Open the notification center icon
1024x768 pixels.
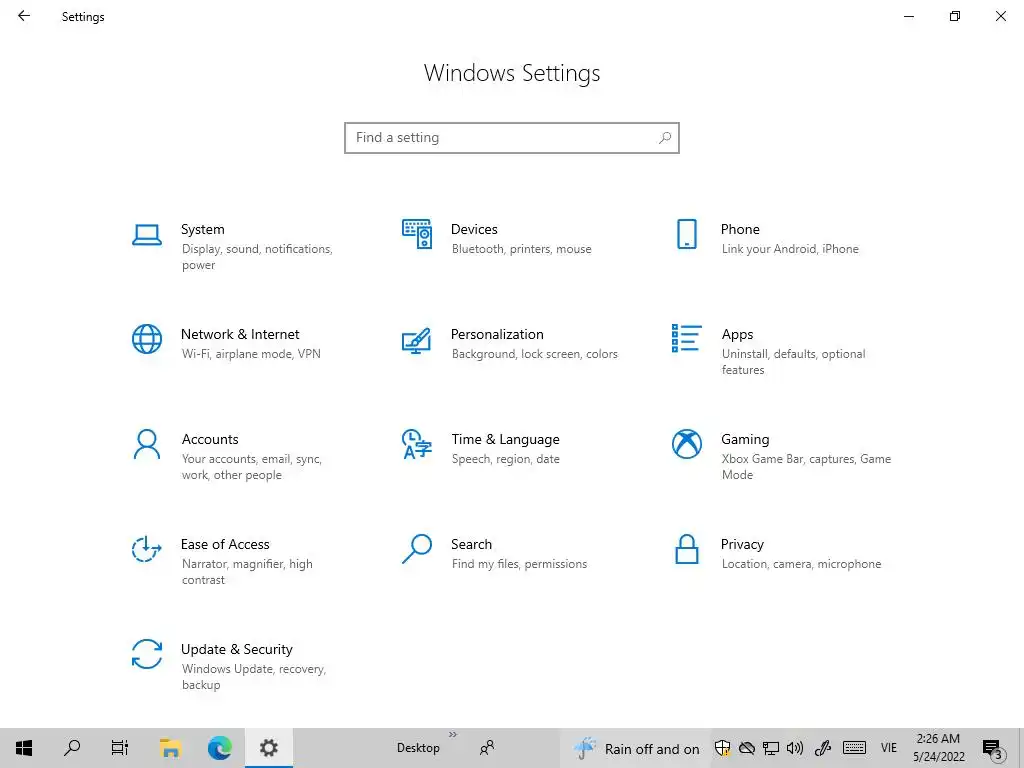993,748
